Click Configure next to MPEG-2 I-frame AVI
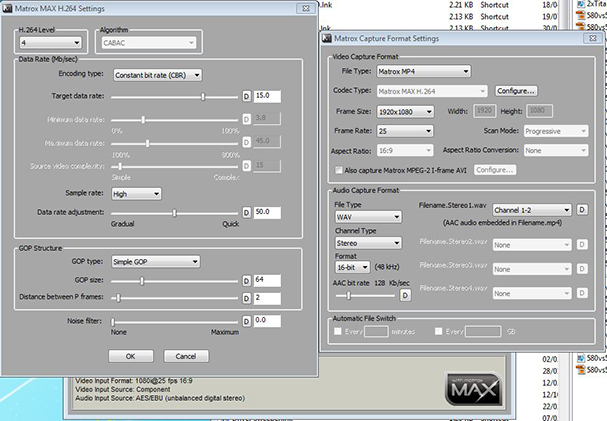The height and width of the screenshot is (421, 607). (x=495, y=170)
